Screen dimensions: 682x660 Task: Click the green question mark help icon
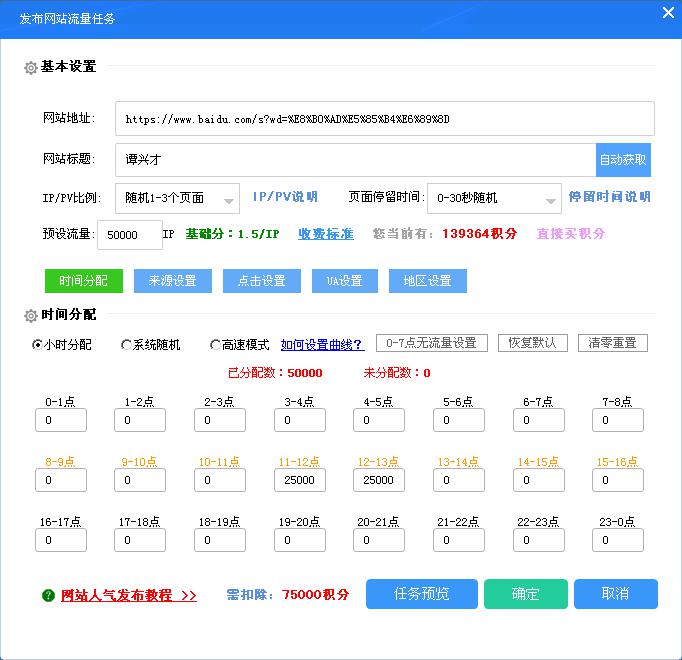click(x=48, y=595)
